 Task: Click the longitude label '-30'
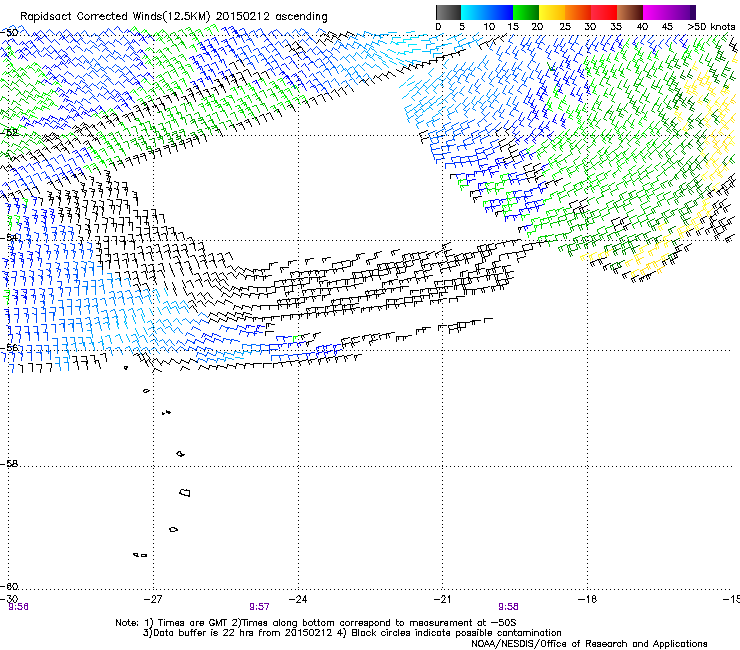click(x=9, y=599)
